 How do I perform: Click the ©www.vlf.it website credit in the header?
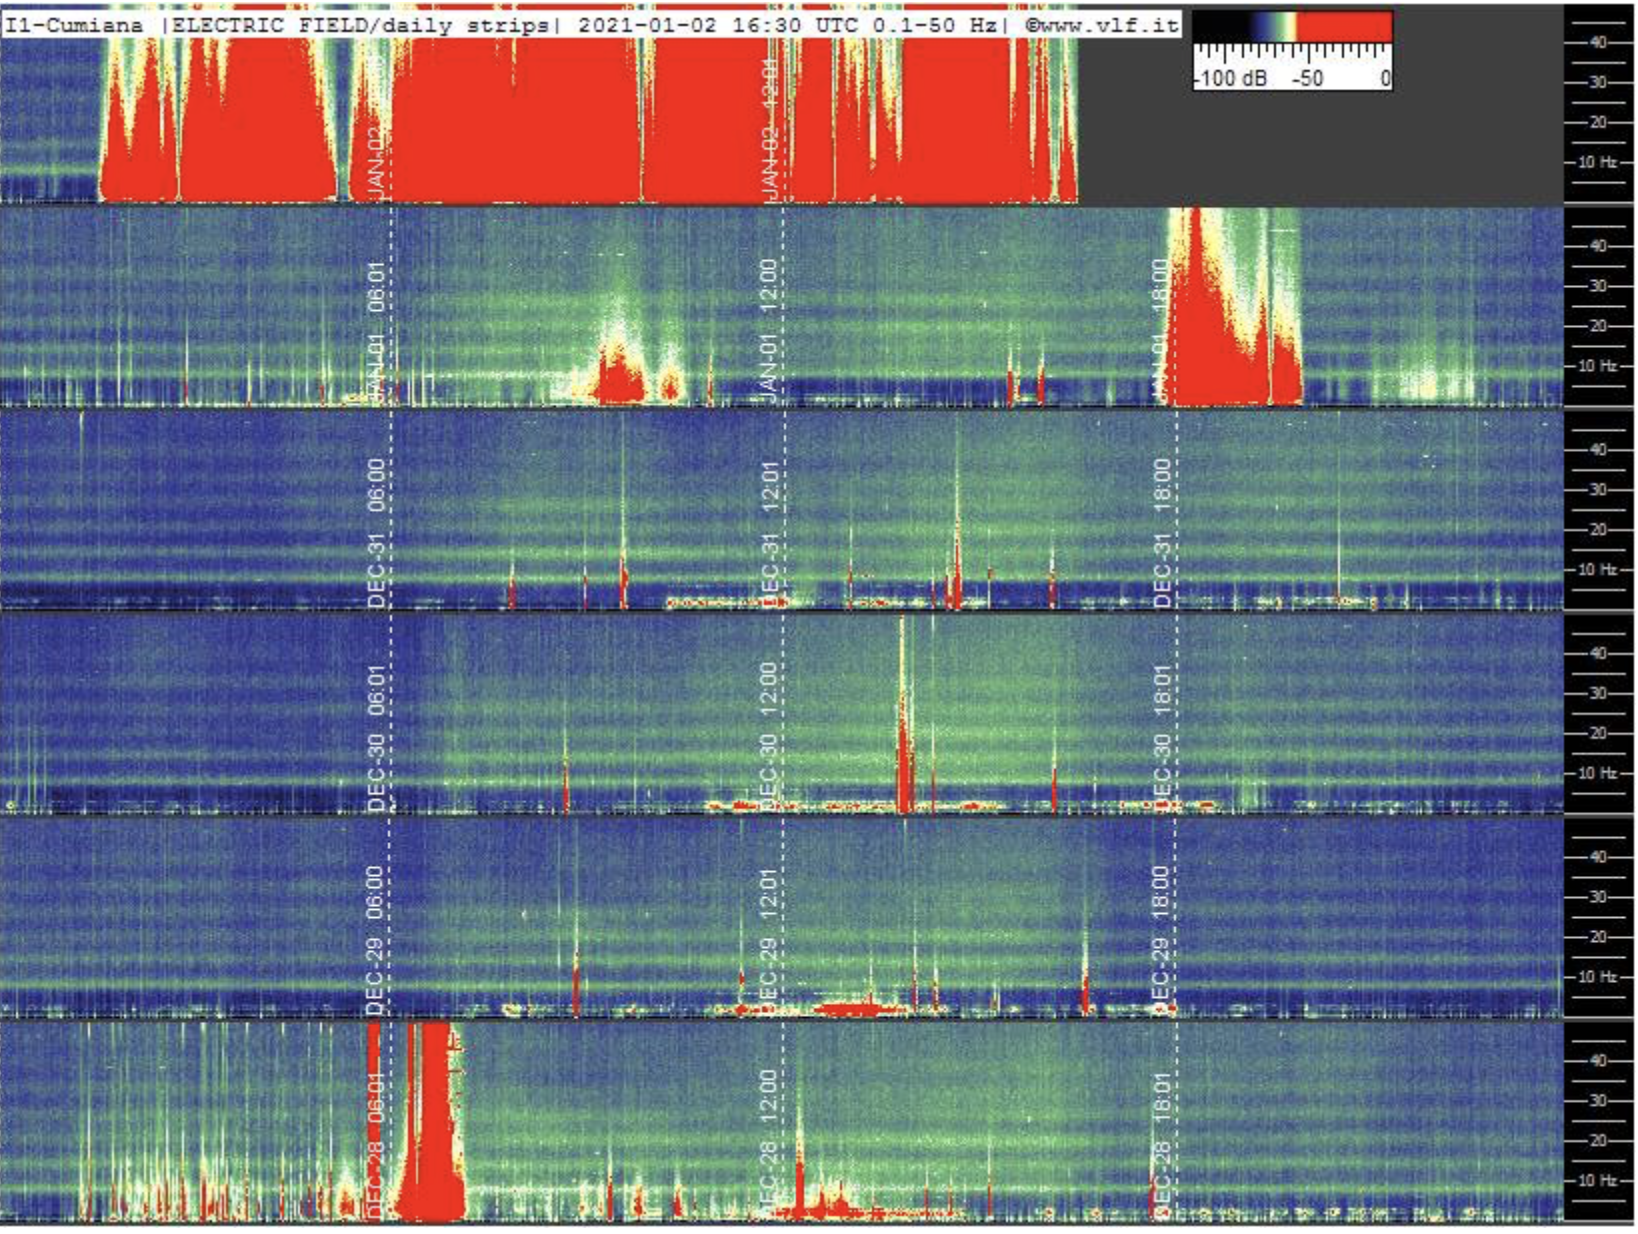(1102, 25)
